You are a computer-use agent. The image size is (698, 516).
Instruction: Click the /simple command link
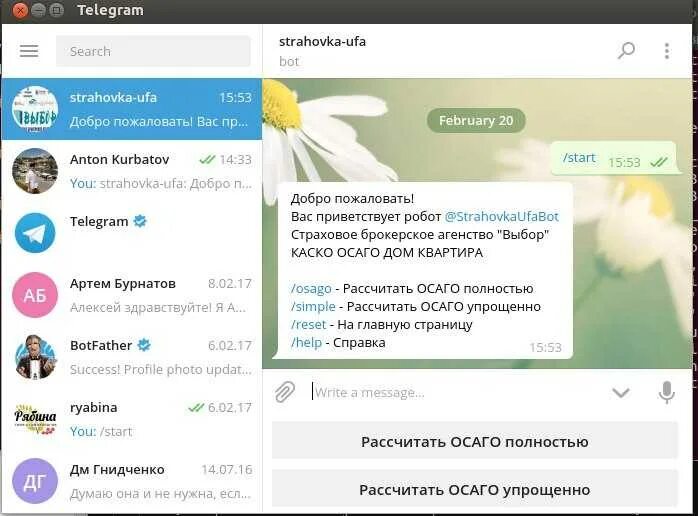click(x=313, y=306)
